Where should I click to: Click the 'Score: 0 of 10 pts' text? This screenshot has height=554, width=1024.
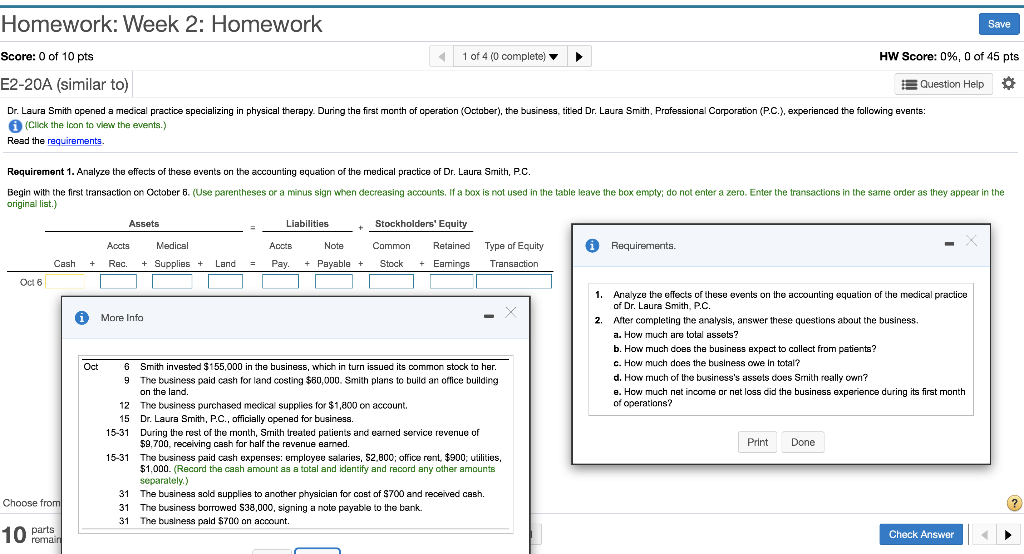(x=47, y=56)
